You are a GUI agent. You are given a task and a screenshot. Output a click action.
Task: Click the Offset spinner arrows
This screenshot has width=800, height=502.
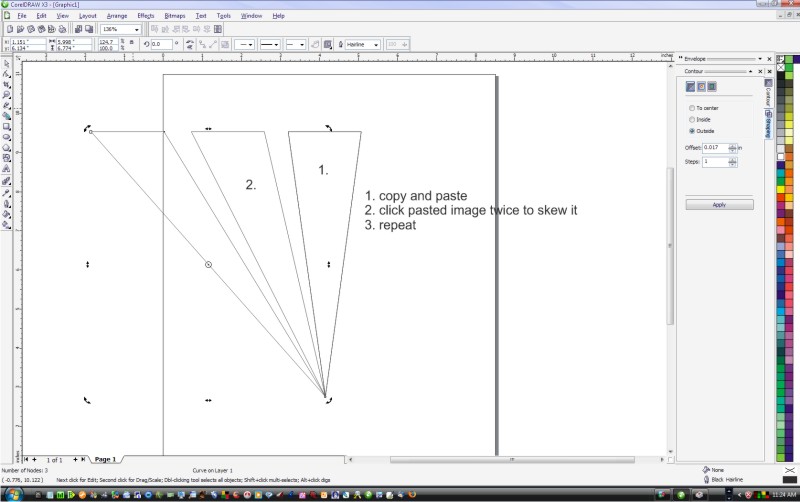pos(733,148)
